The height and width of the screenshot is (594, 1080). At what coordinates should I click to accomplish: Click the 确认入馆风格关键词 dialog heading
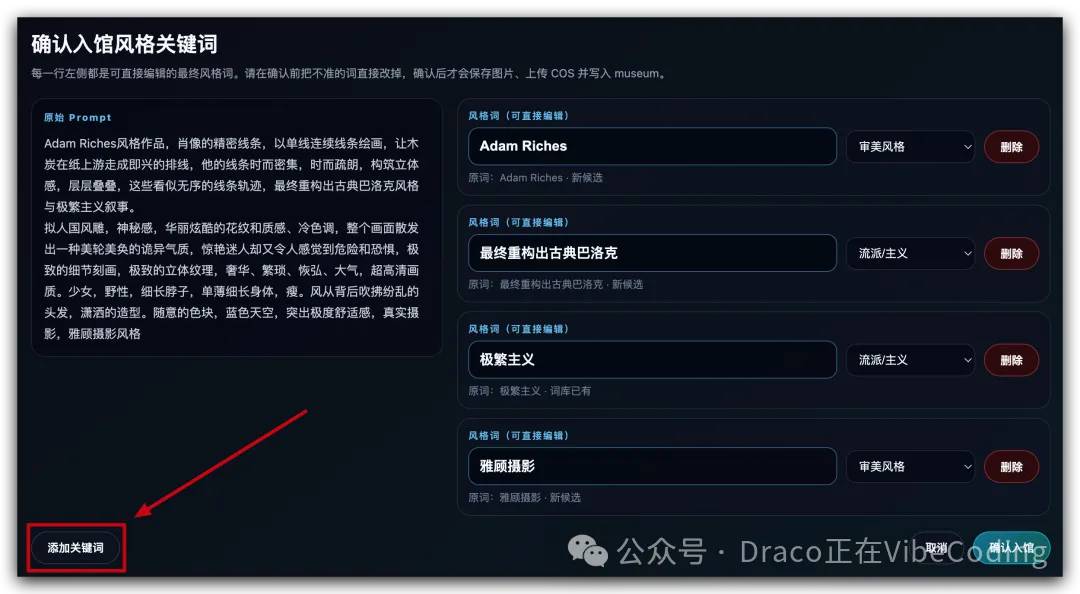(125, 44)
